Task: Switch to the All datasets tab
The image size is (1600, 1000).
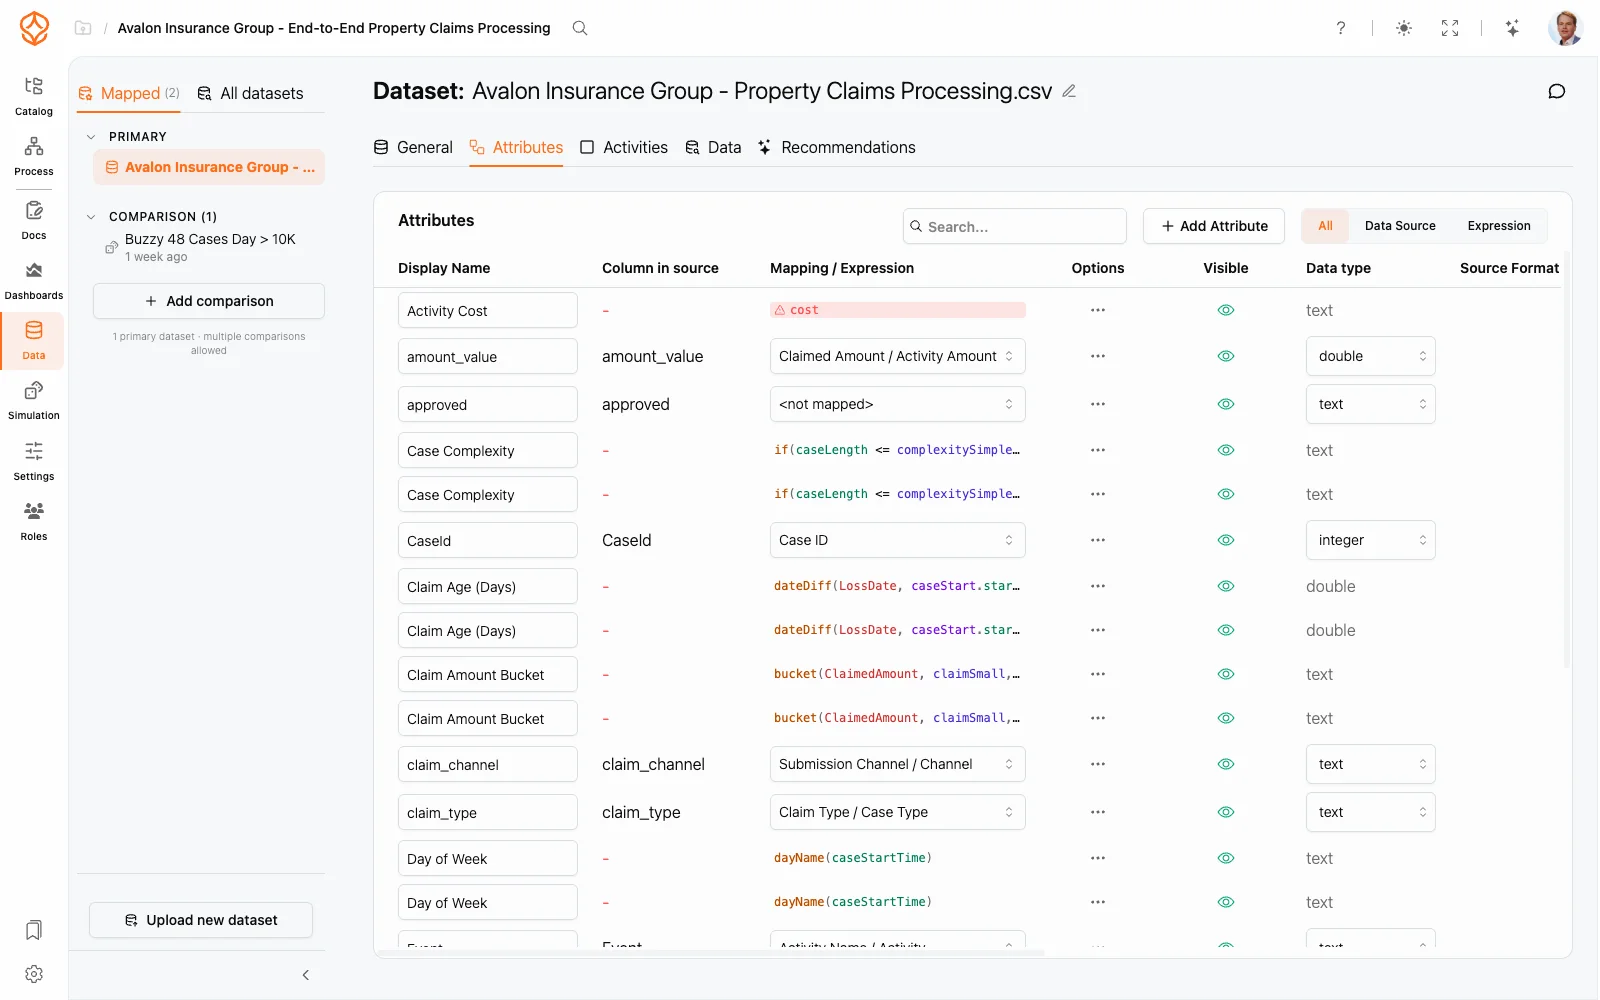Action: coord(250,93)
